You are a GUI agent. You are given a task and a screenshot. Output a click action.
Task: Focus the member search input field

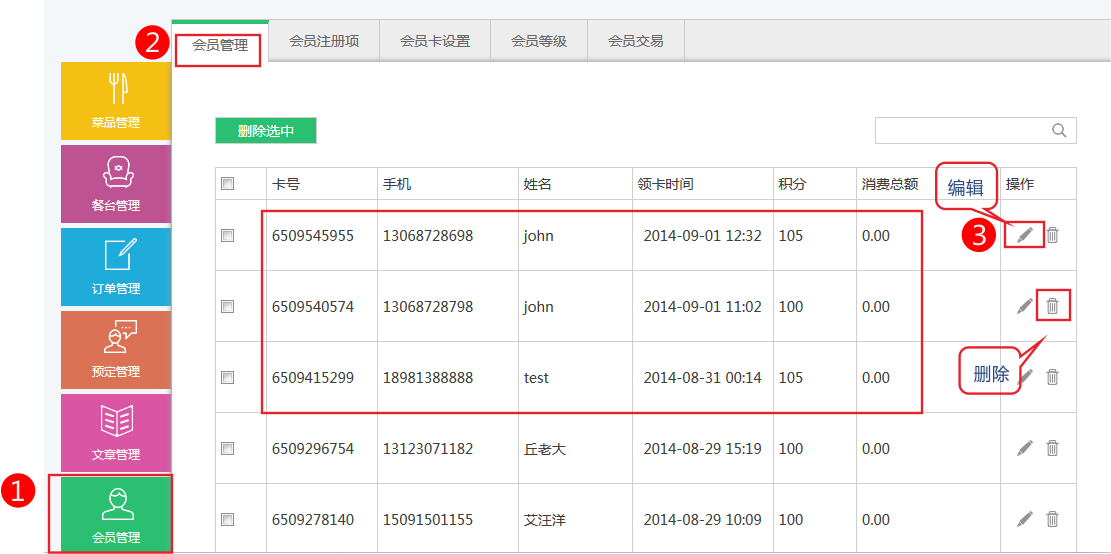coord(960,131)
